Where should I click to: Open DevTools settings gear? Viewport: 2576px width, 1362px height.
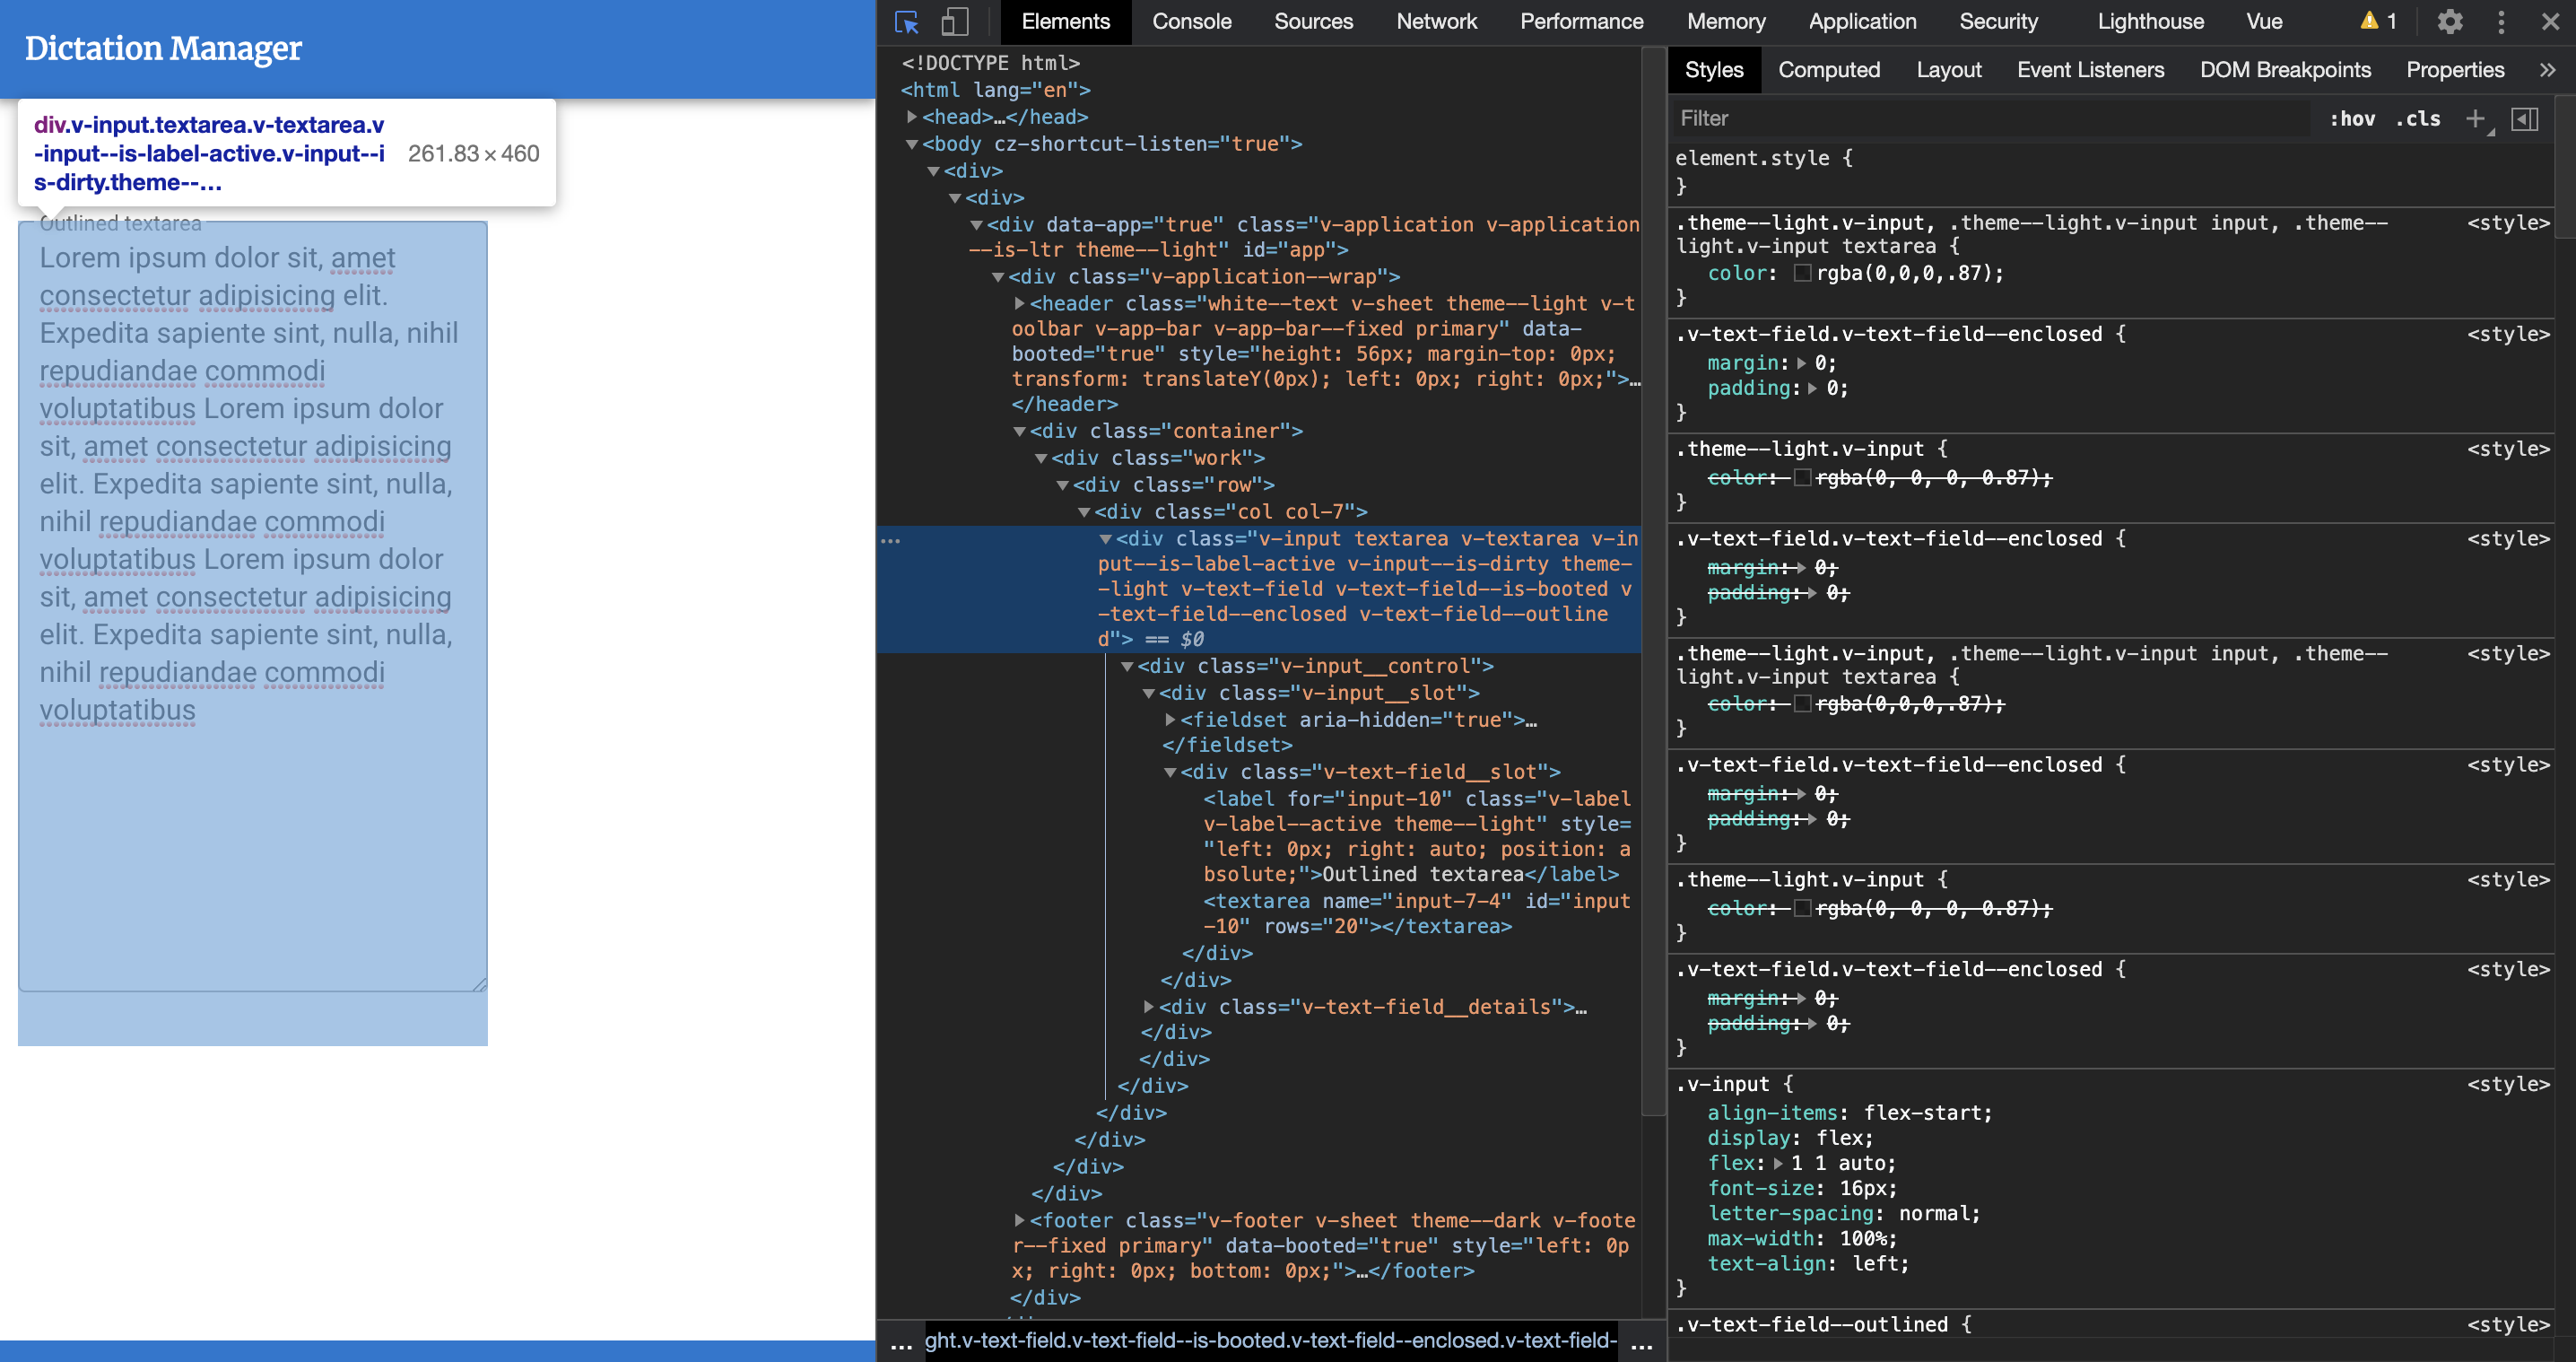pos(2449,21)
